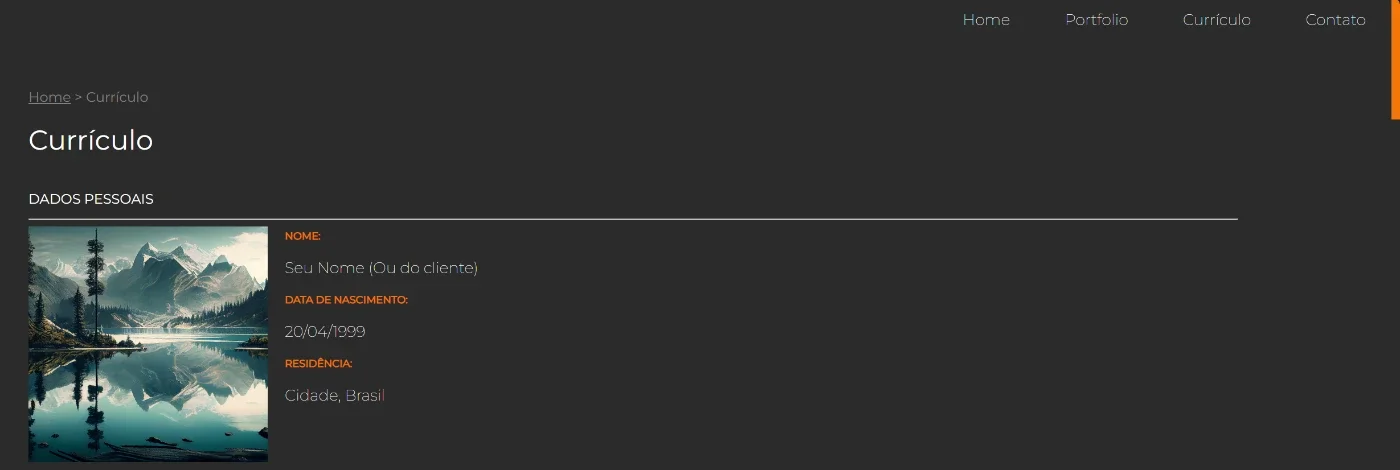Click the tall pine tree in photo
This screenshot has width=1400, height=470.
point(96,290)
